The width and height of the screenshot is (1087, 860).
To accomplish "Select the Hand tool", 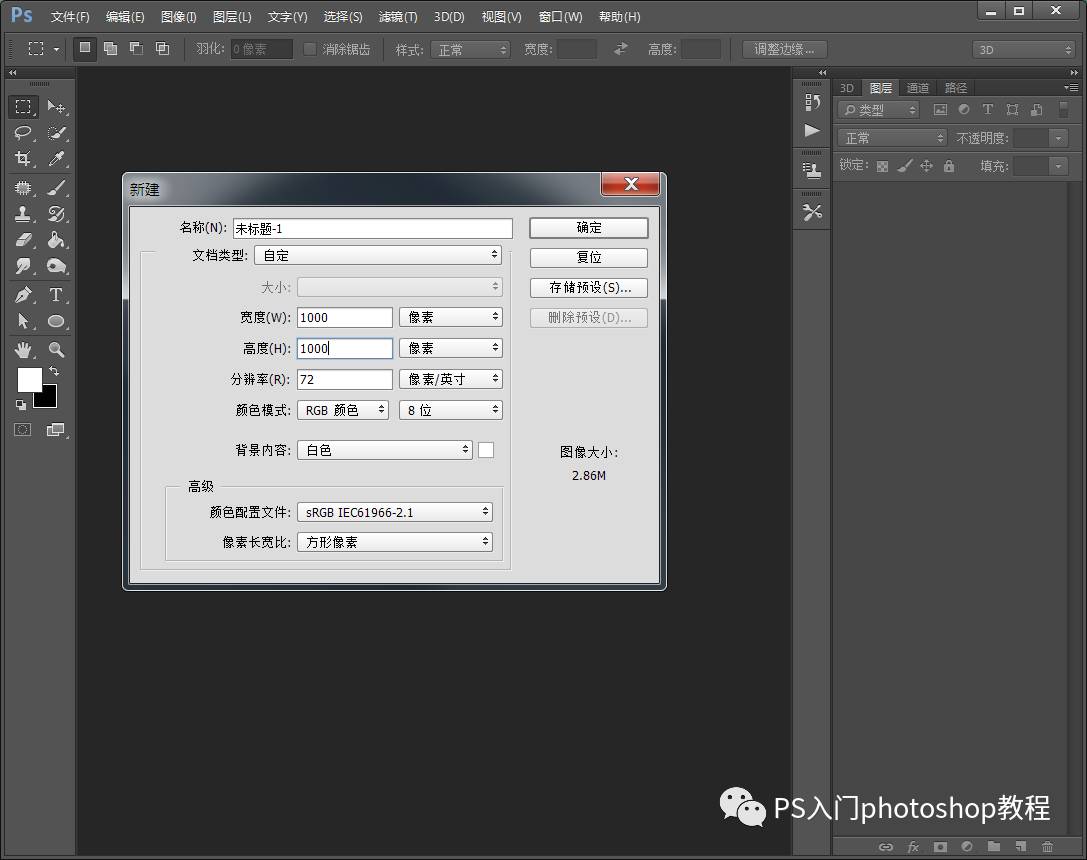I will click(23, 350).
